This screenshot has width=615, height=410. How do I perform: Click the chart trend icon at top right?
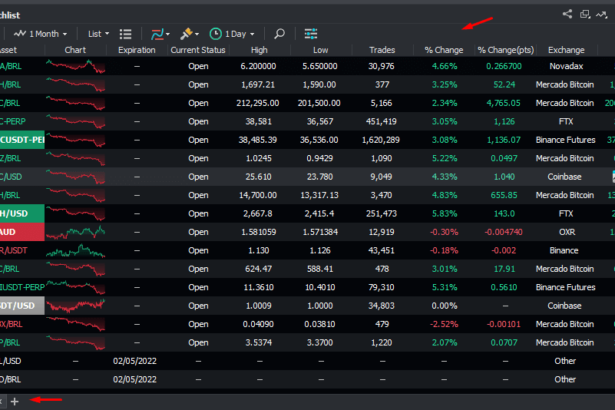(x=602, y=15)
